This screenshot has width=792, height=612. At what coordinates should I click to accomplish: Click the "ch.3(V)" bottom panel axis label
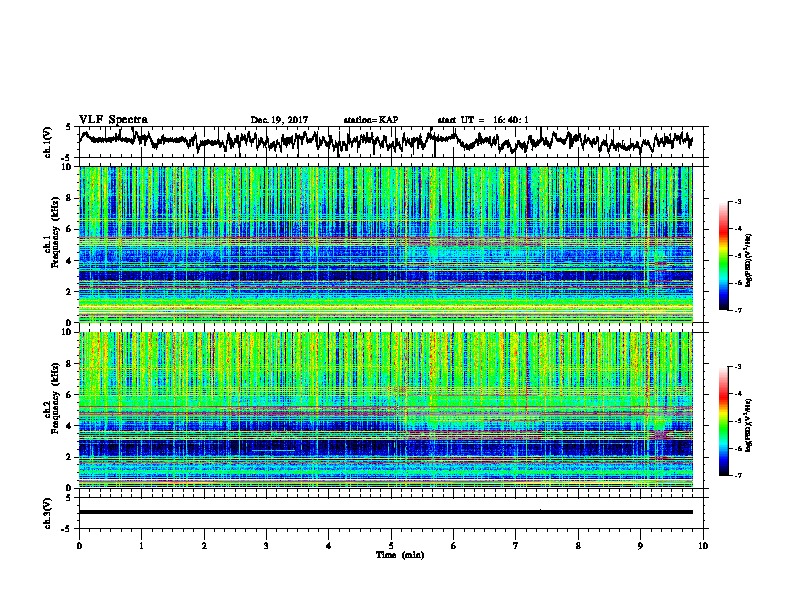point(48,513)
